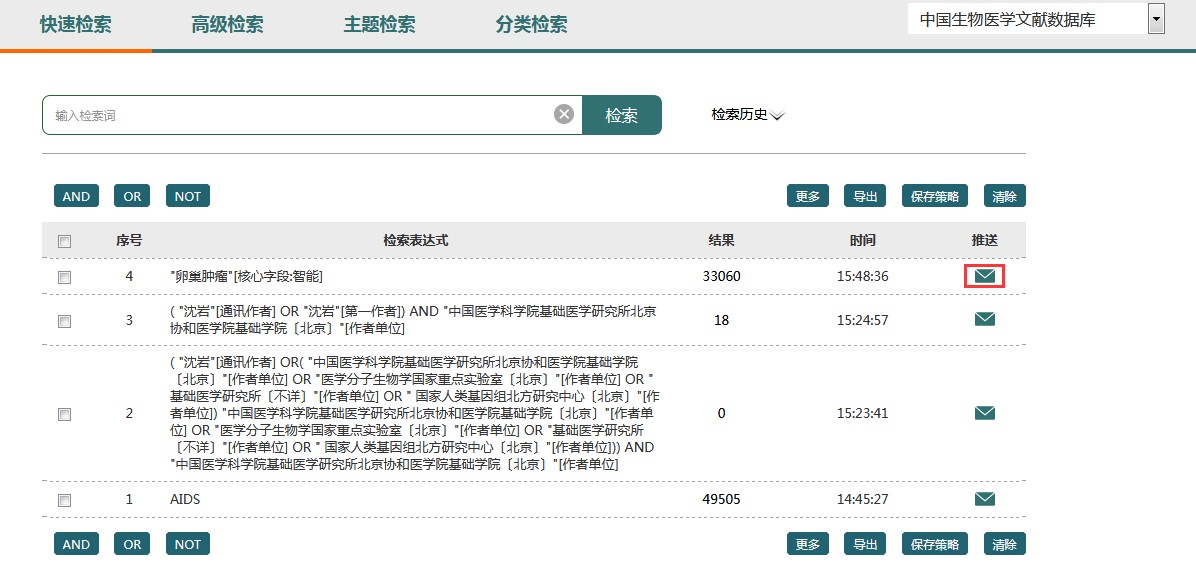Click into the 输入检索词 search input field
The image size is (1196, 565).
(x=295, y=115)
